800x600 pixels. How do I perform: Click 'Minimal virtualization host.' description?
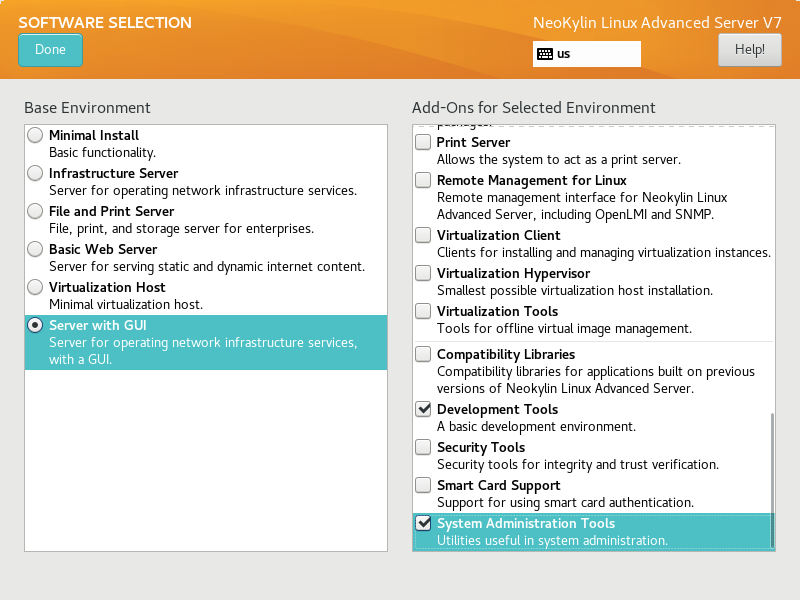(x=126, y=305)
